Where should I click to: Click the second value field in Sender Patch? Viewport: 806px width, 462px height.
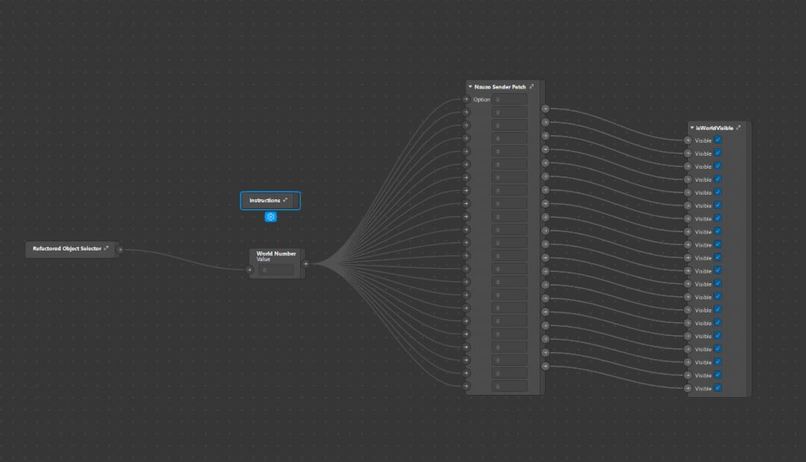click(x=509, y=113)
